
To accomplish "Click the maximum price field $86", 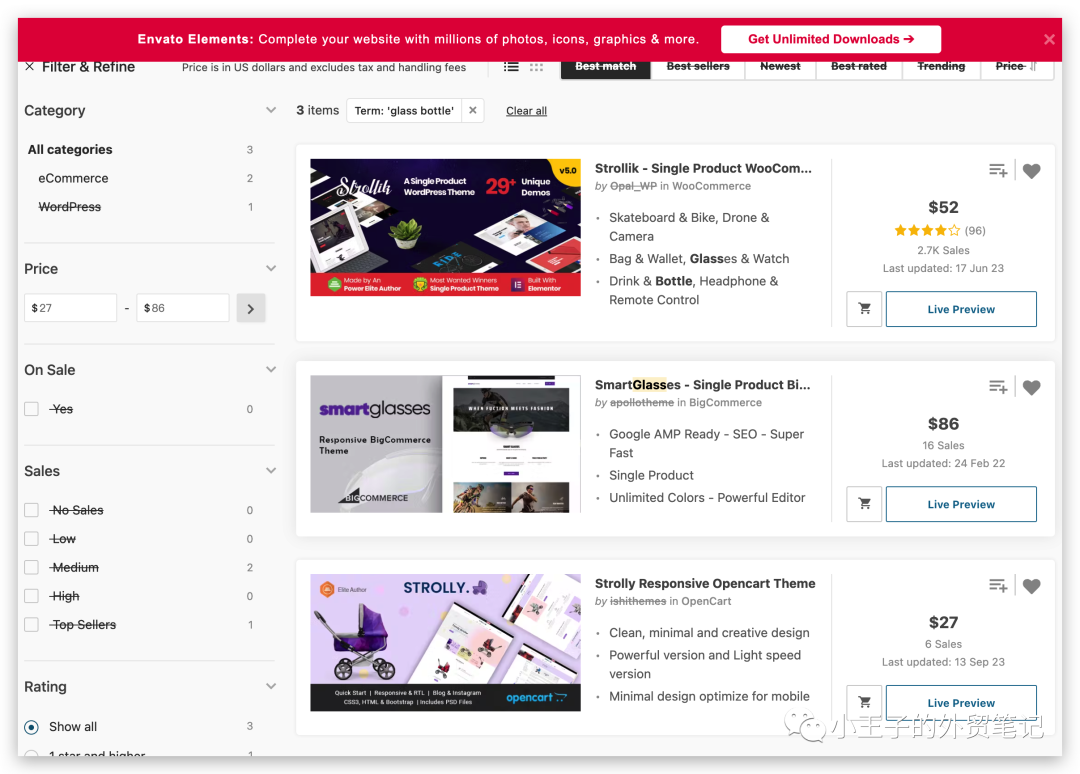I will tap(183, 308).
